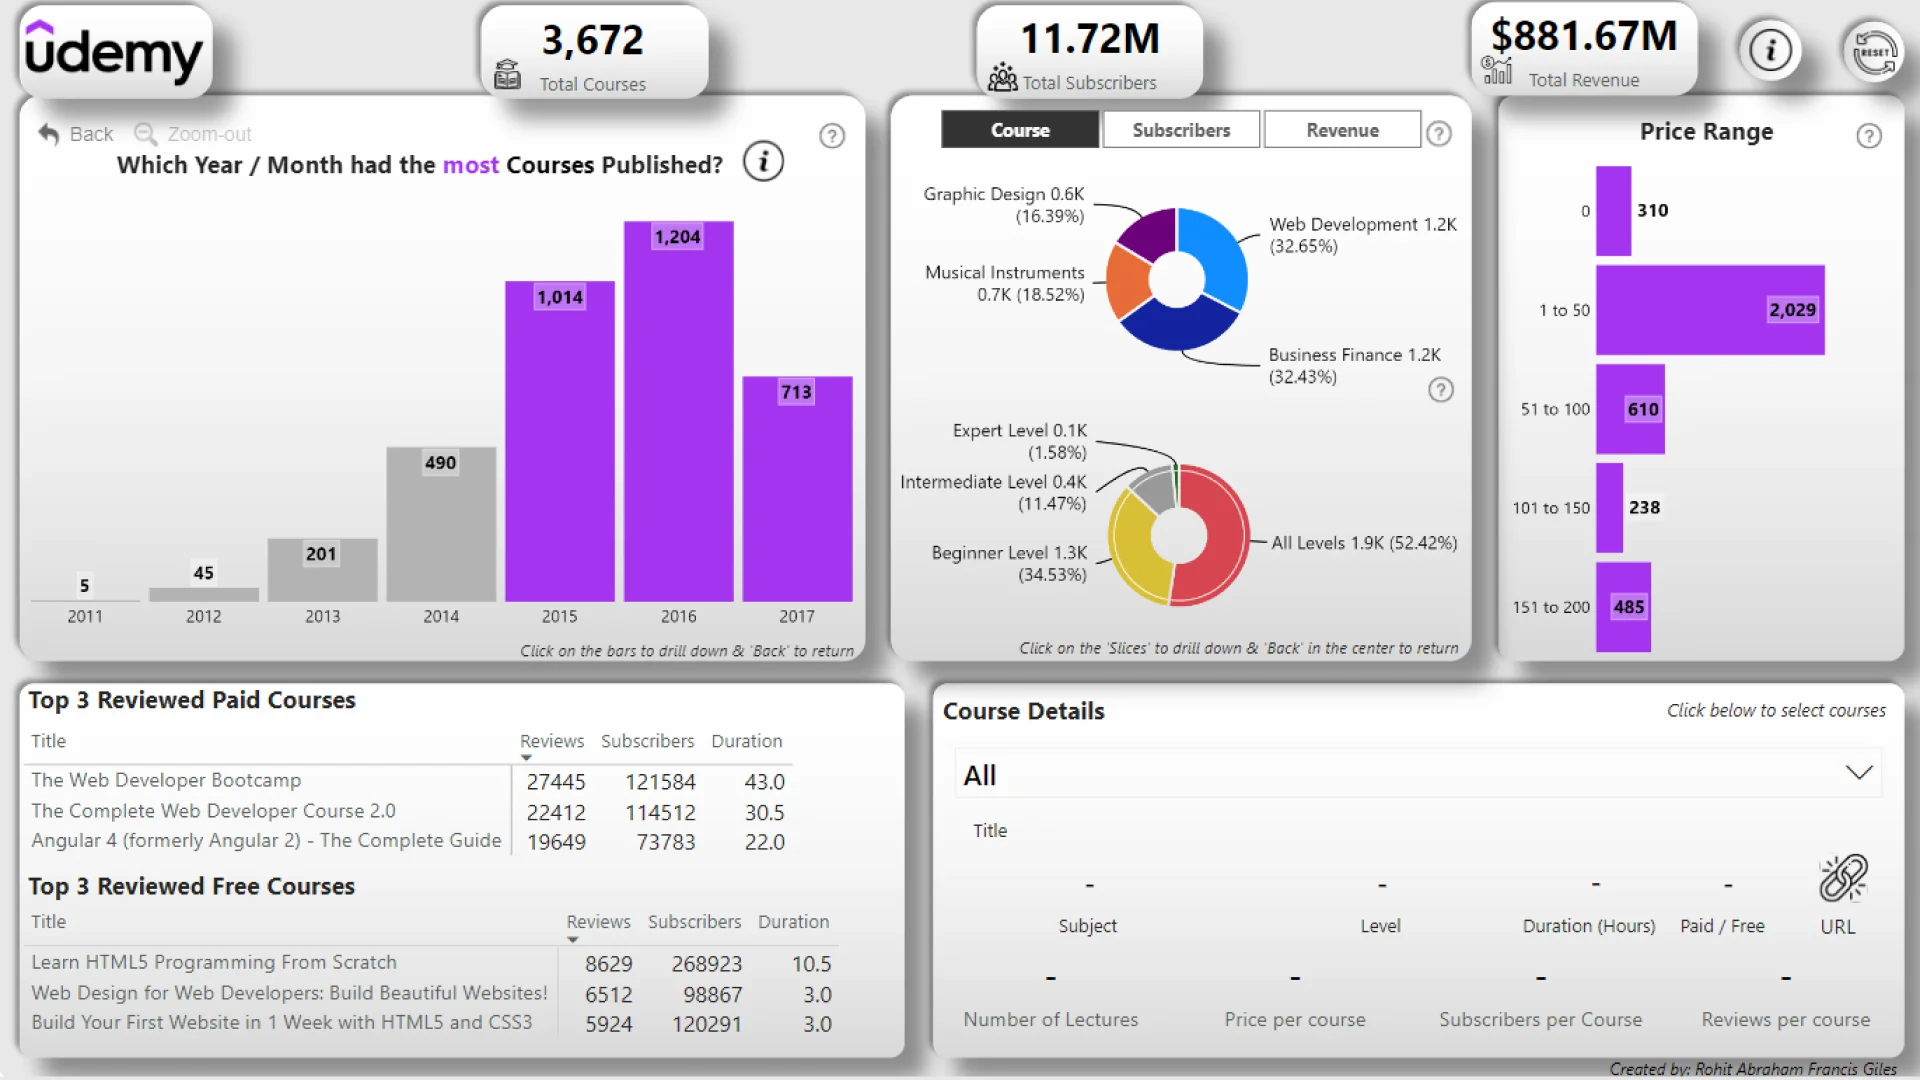Switch to the Revenue tab
This screenshot has height=1080, width=1920.
tap(1342, 130)
